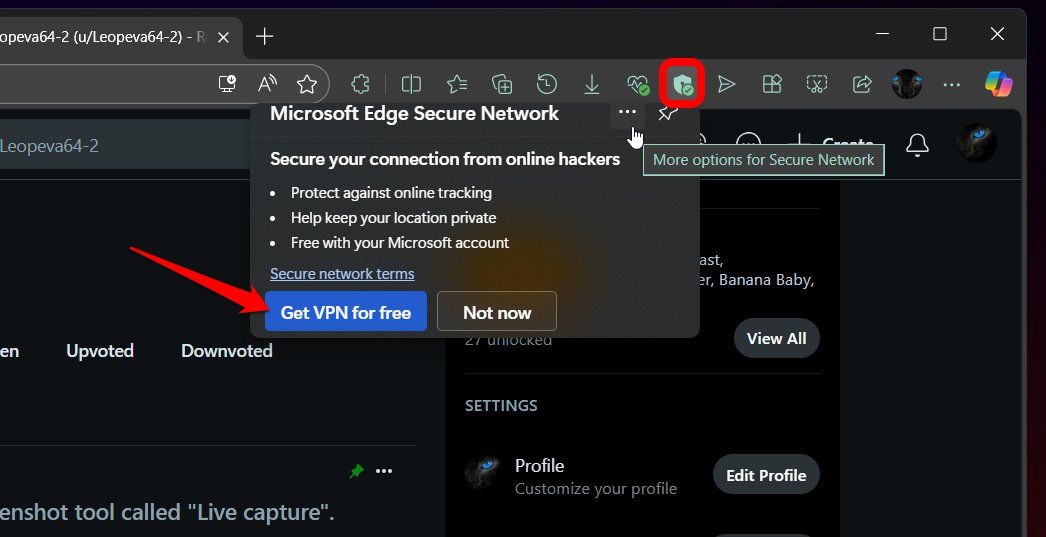This screenshot has height=537, width=1046.
Task: Star this page as a favorite
Action: (x=307, y=84)
